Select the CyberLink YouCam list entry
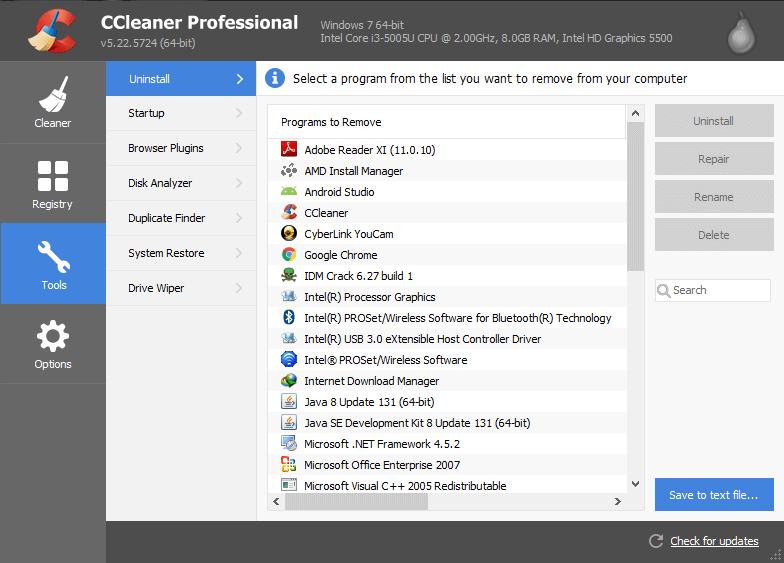The image size is (784, 563). (x=448, y=234)
